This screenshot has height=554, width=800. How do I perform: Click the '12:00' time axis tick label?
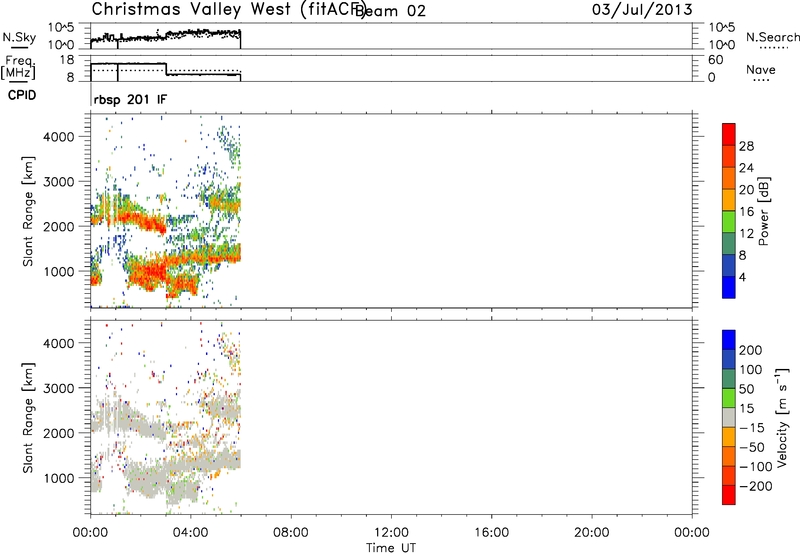pos(391,533)
